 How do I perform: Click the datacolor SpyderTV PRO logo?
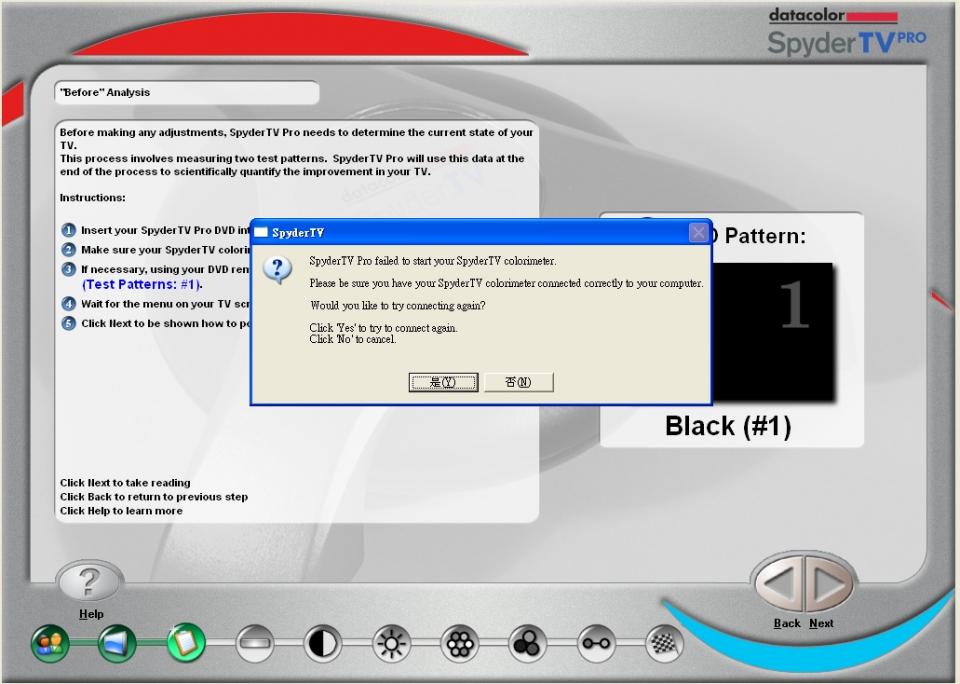845,33
